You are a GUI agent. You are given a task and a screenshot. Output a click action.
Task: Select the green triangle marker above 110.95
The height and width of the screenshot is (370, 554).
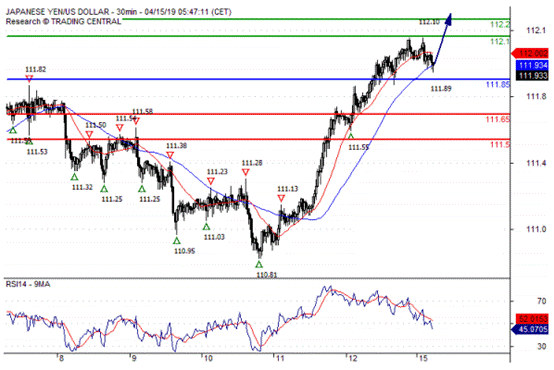coord(177,241)
